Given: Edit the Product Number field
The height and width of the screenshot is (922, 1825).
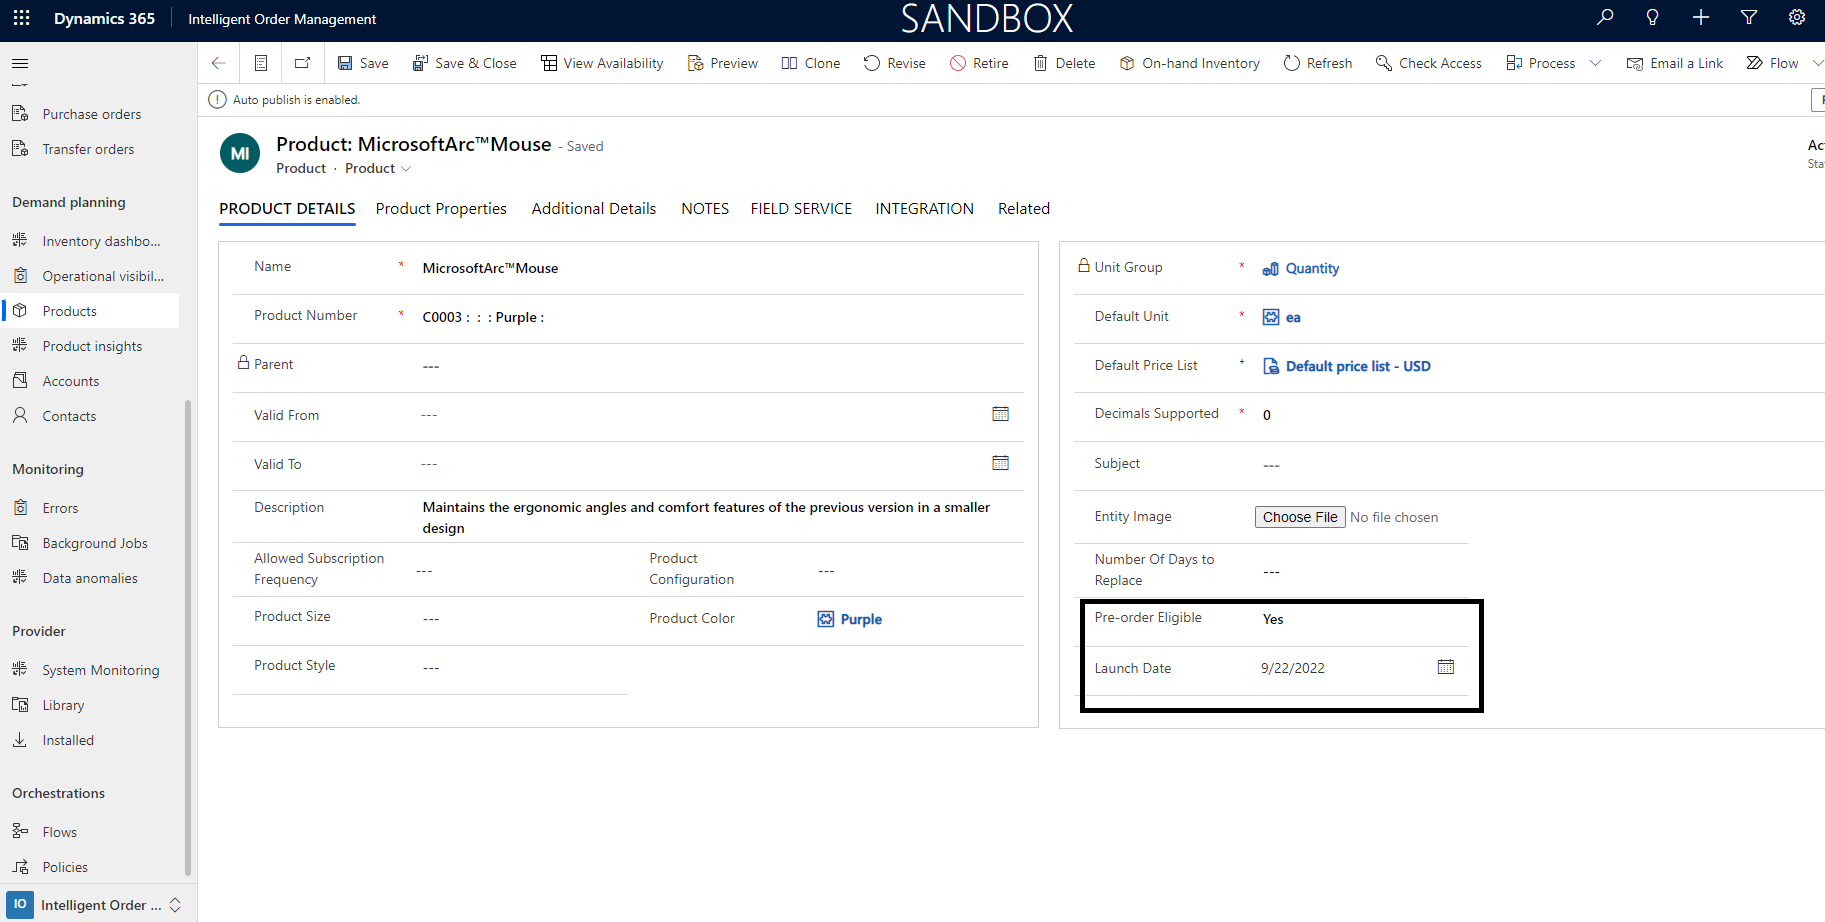Looking at the screenshot, I should coord(483,317).
